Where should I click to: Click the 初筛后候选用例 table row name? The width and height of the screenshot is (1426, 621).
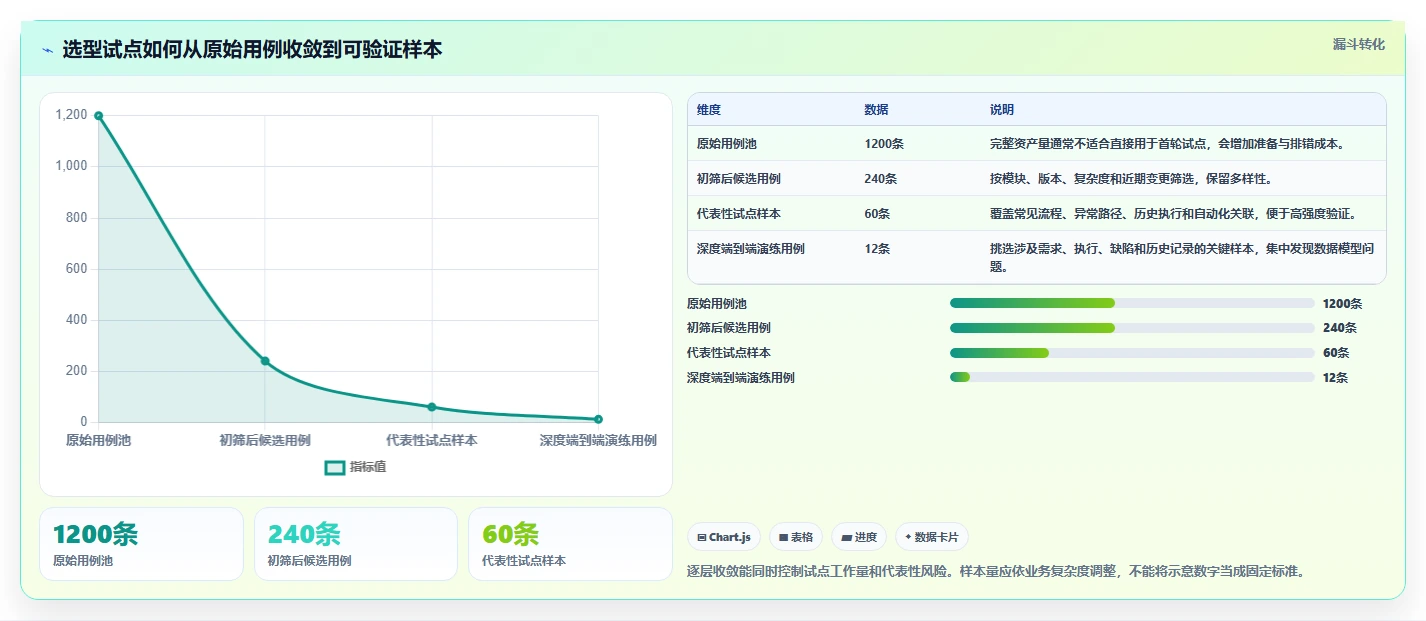point(739,179)
